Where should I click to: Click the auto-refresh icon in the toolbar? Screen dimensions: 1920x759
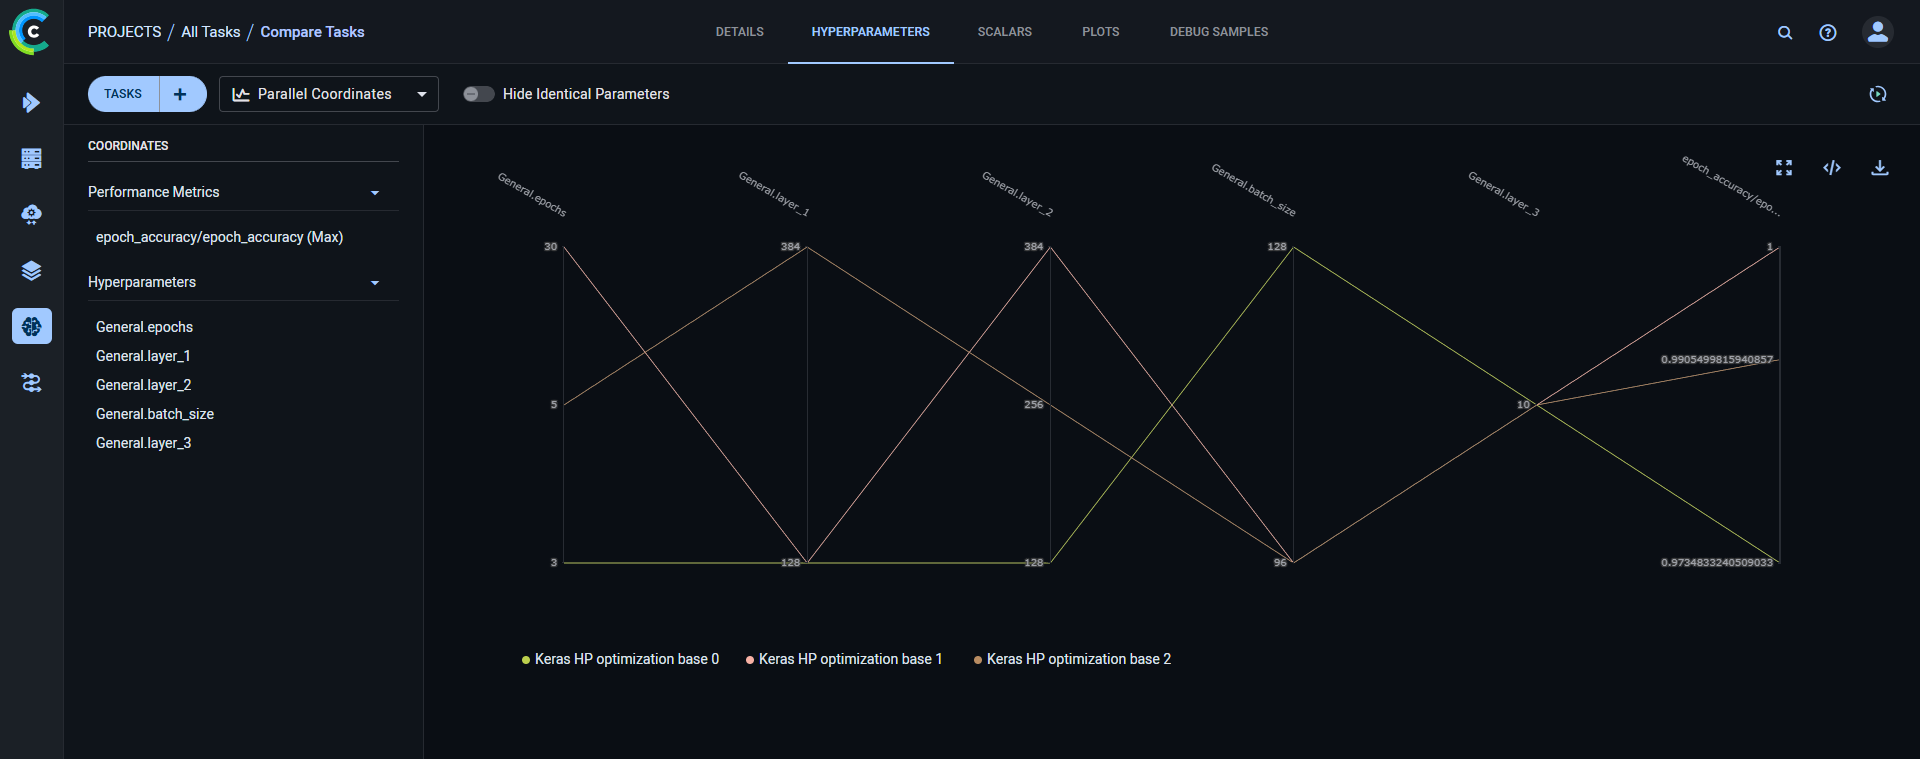point(1877,94)
